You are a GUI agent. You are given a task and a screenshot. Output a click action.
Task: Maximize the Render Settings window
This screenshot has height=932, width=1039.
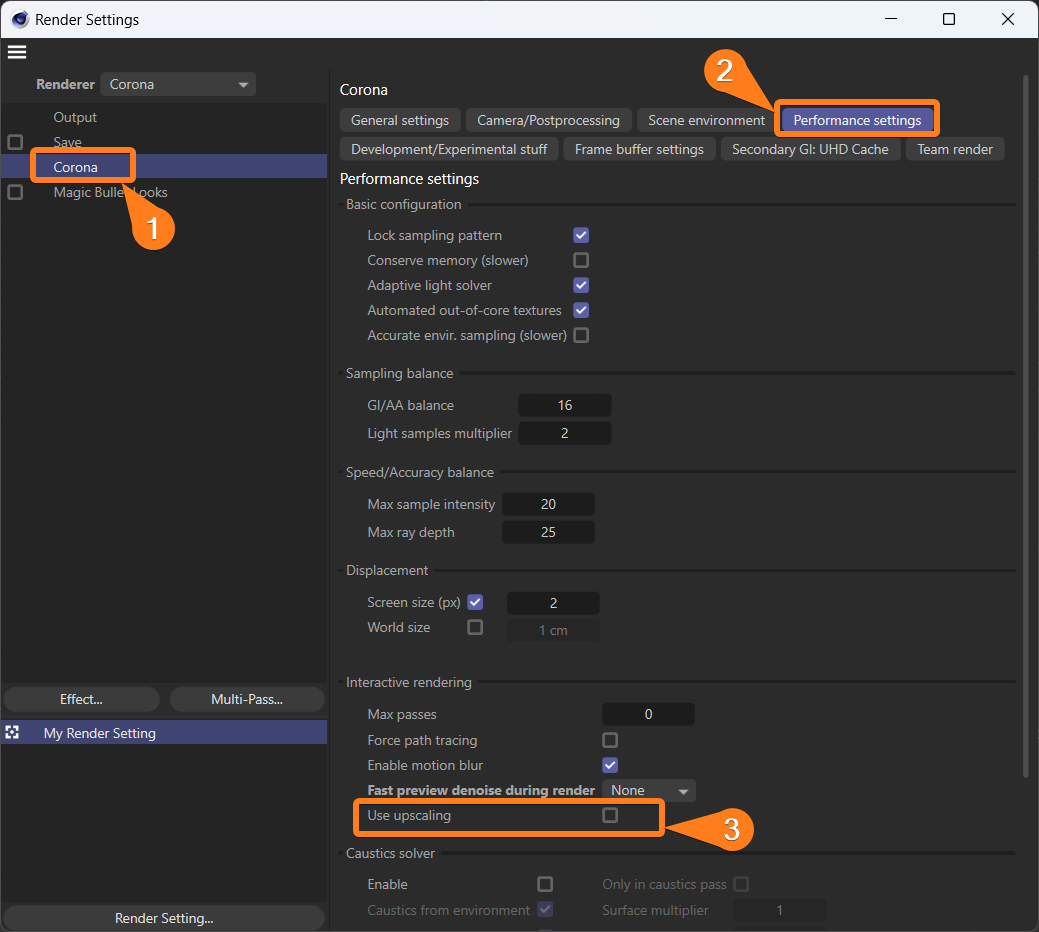[x=949, y=19]
